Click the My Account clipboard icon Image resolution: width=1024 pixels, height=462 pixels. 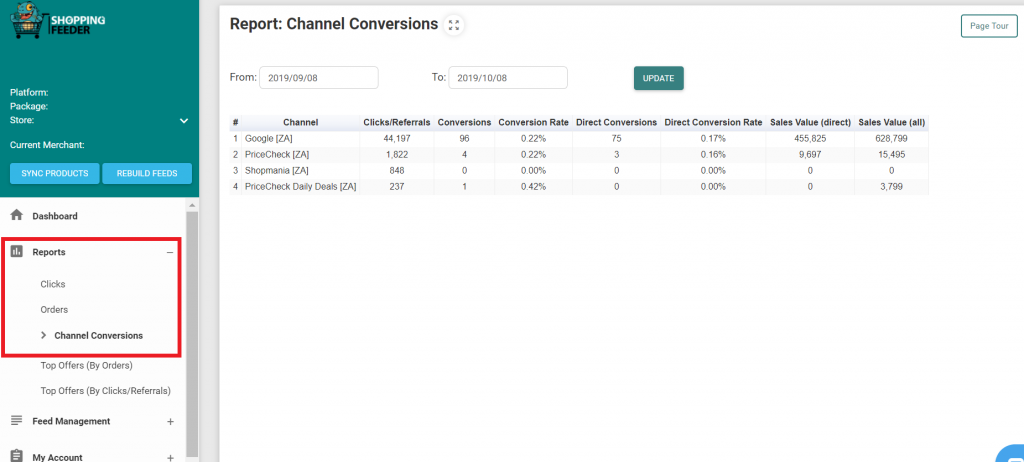pyautogui.click(x=17, y=456)
